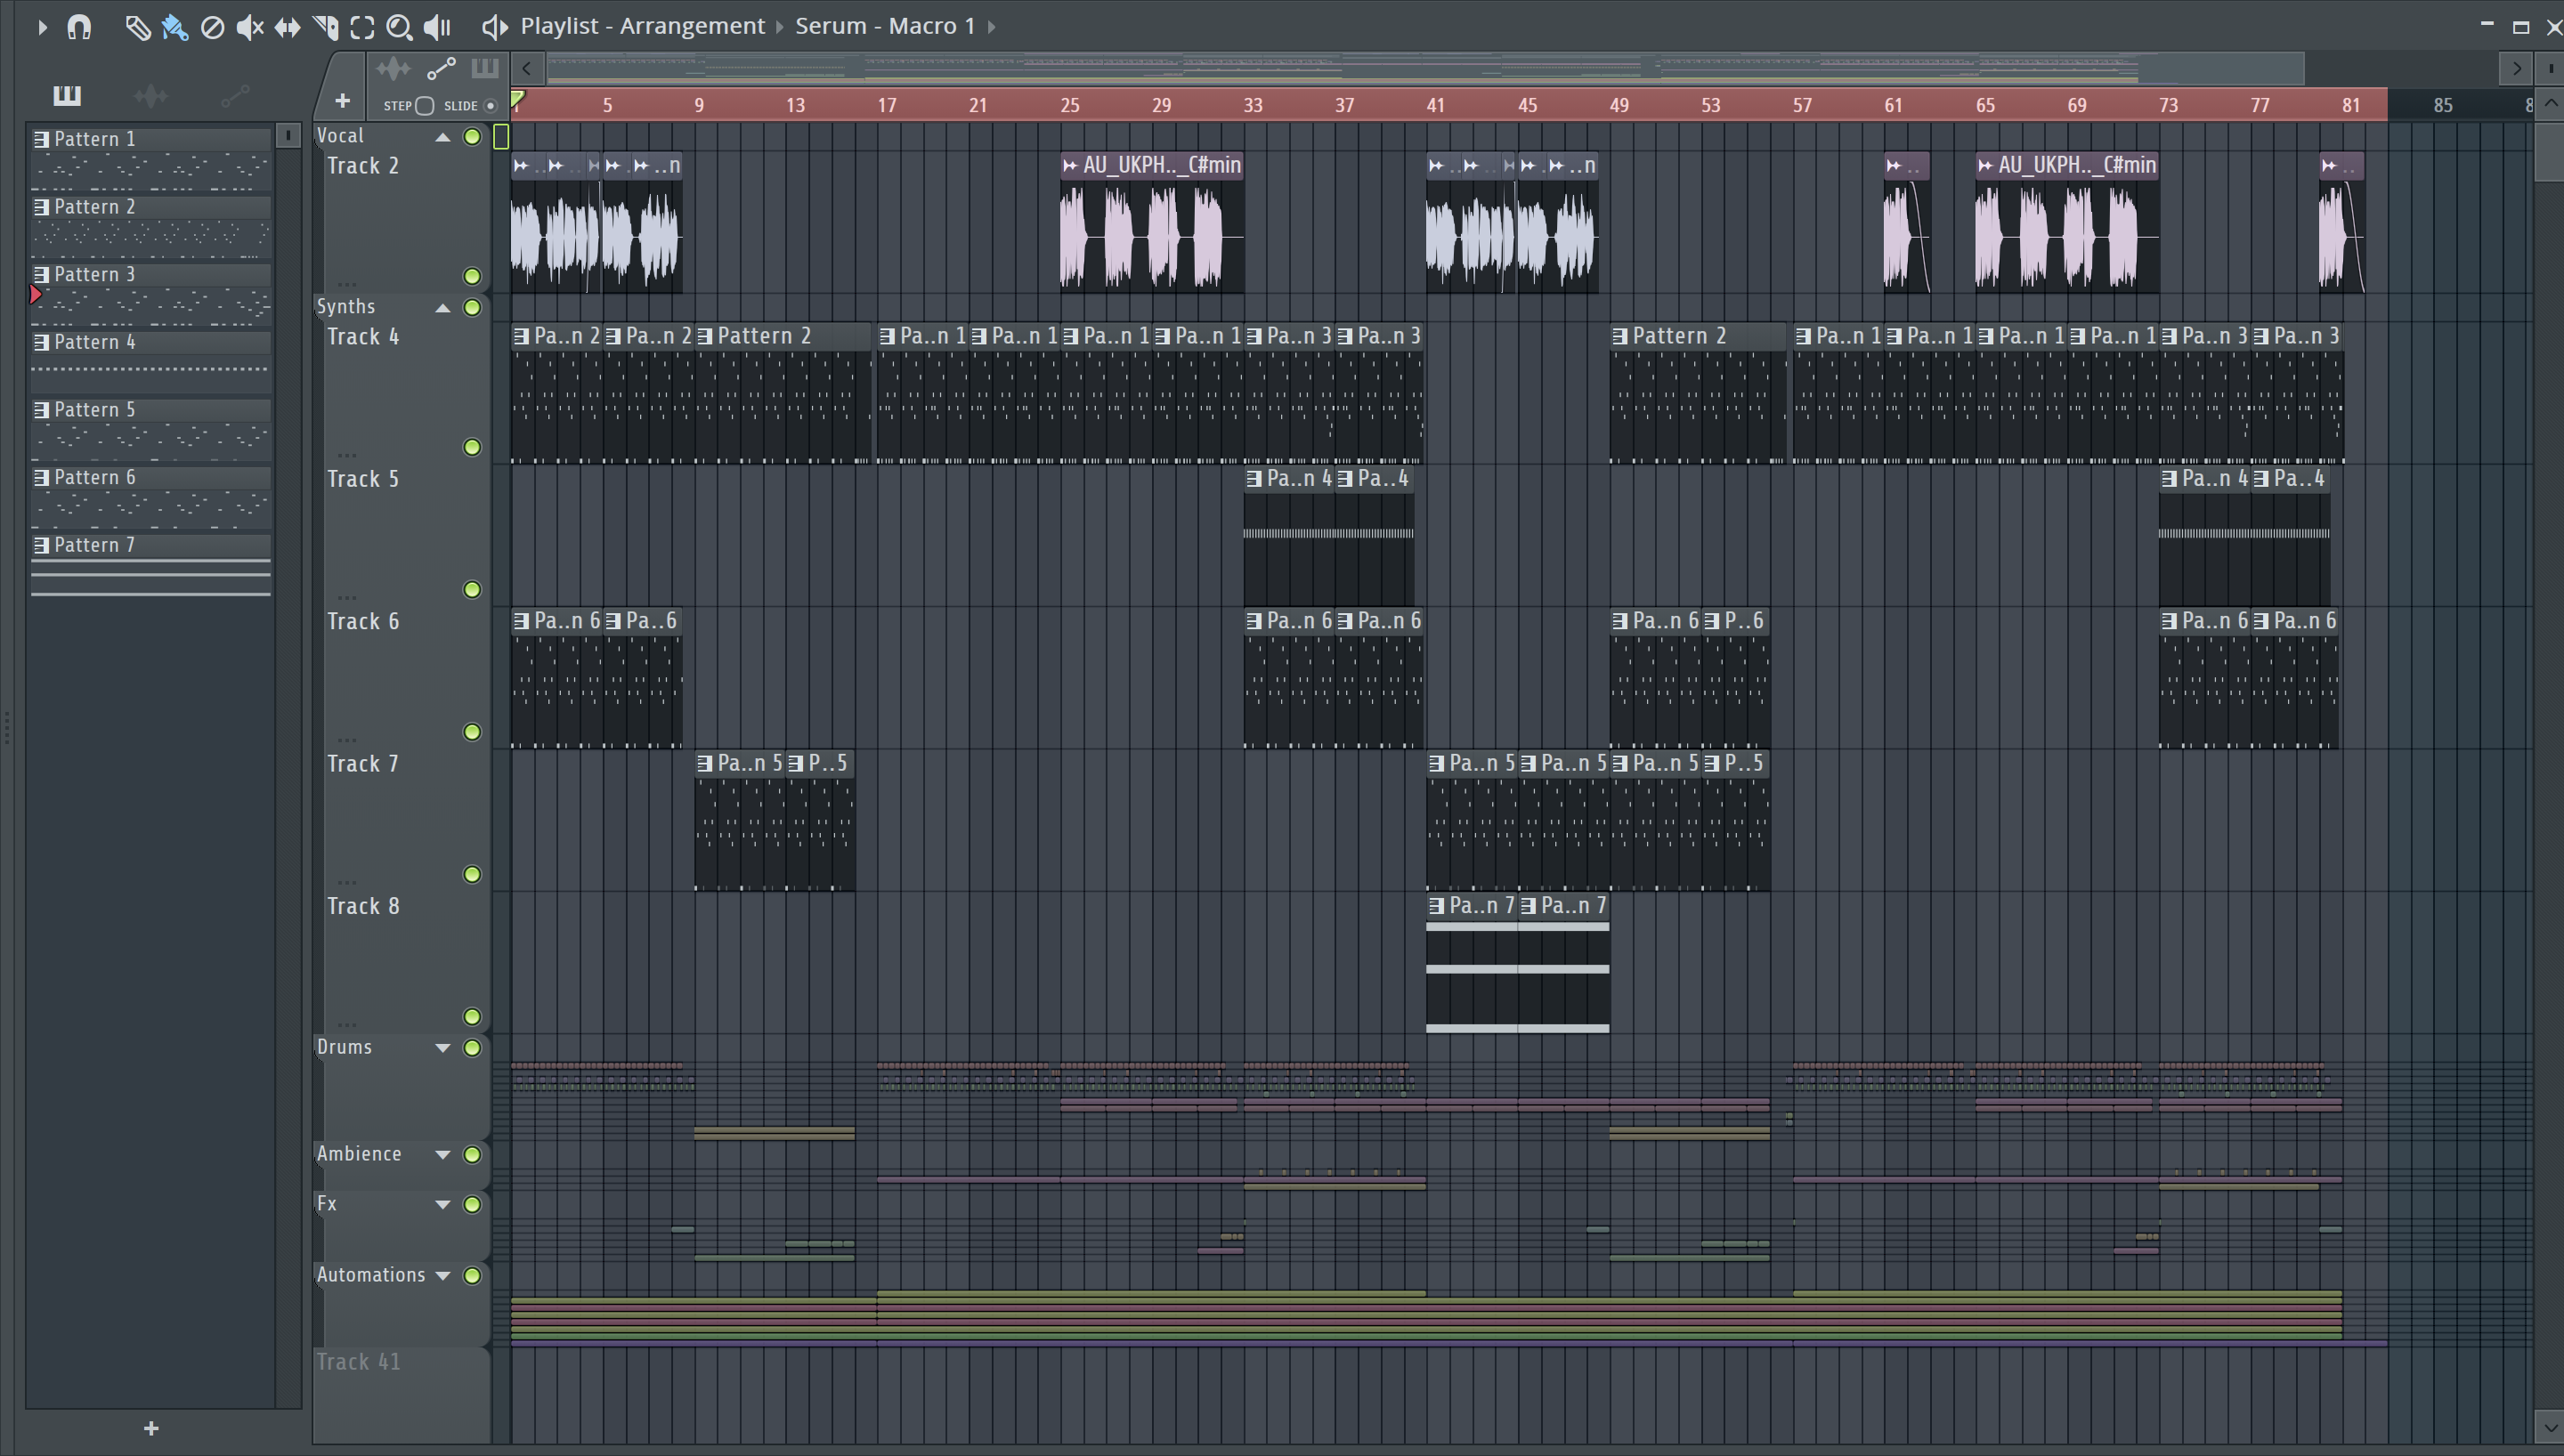Viewport: 2564px width, 1456px height.
Task: Select the Delete tool
Action: tap(212, 27)
